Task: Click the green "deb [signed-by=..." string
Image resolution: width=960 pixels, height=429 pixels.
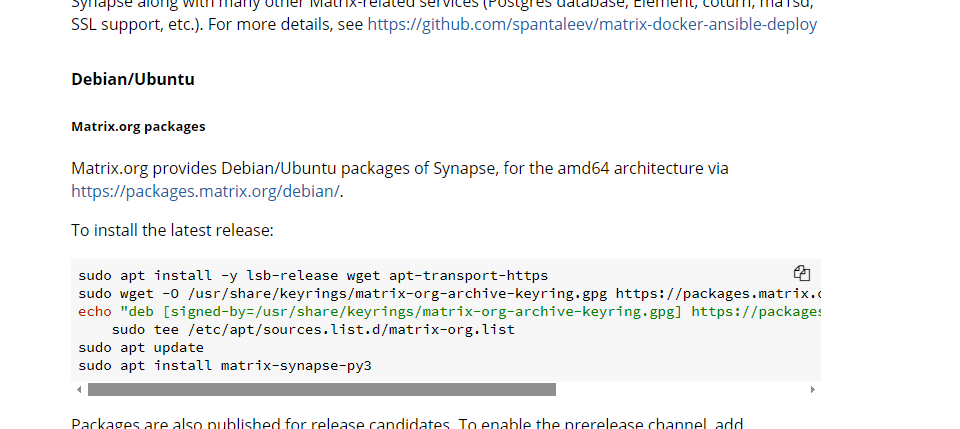Action: point(470,311)
